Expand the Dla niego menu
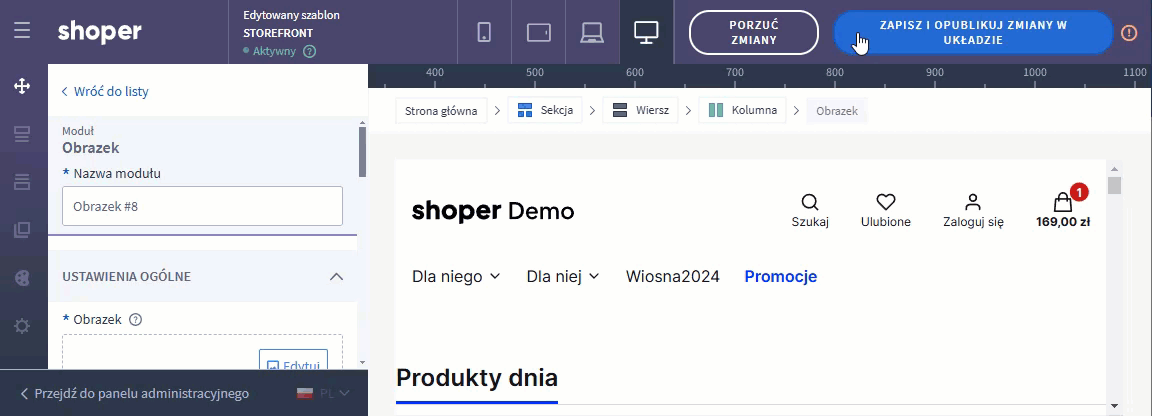The width and height of the screenshot is (1152, 416). point(456,276)
